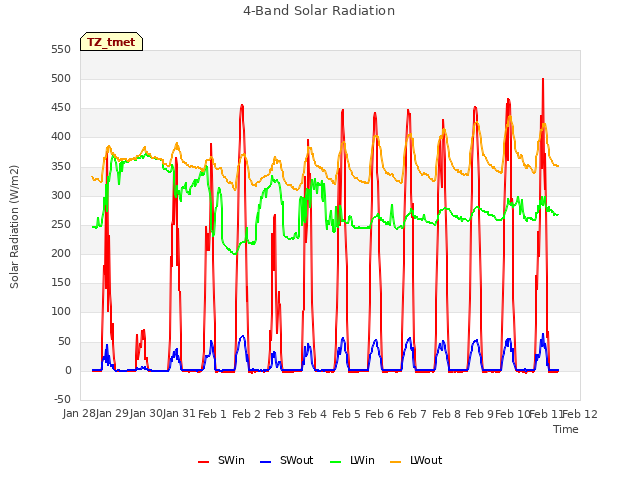Click the Feb 8 date tick label
The width and height of the screenshot is (640, 480).
[446, 414]
